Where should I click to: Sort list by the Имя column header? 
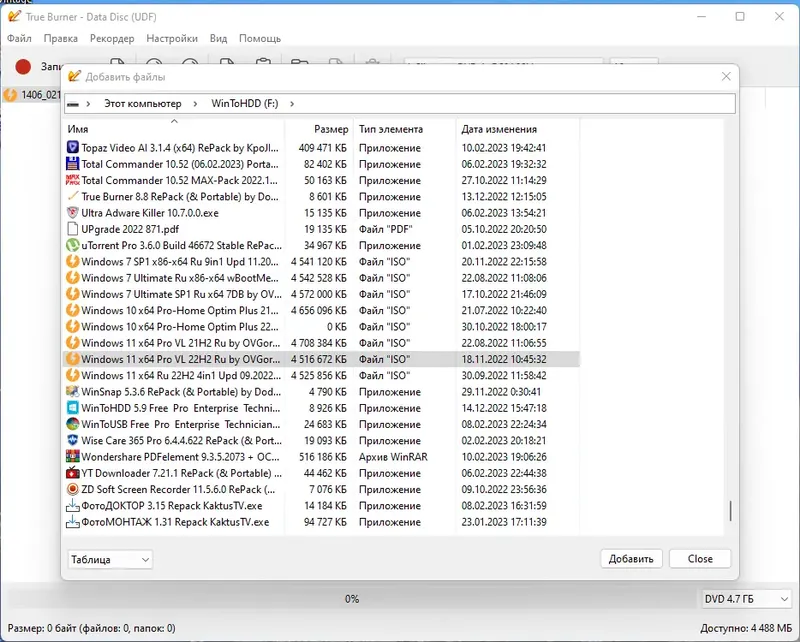(173, 129)
